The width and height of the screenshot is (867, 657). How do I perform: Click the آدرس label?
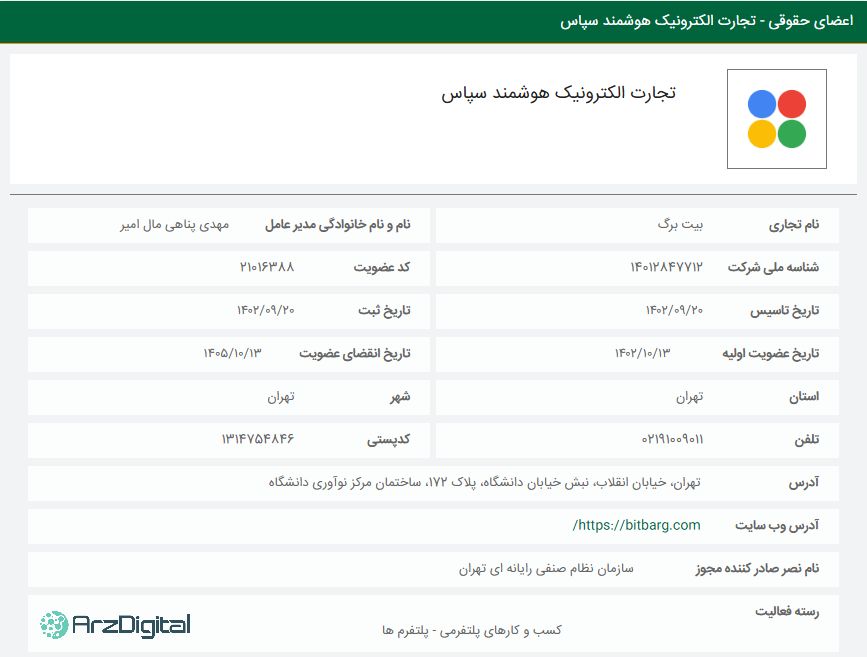pyautogui.click(x=804, y=483)
